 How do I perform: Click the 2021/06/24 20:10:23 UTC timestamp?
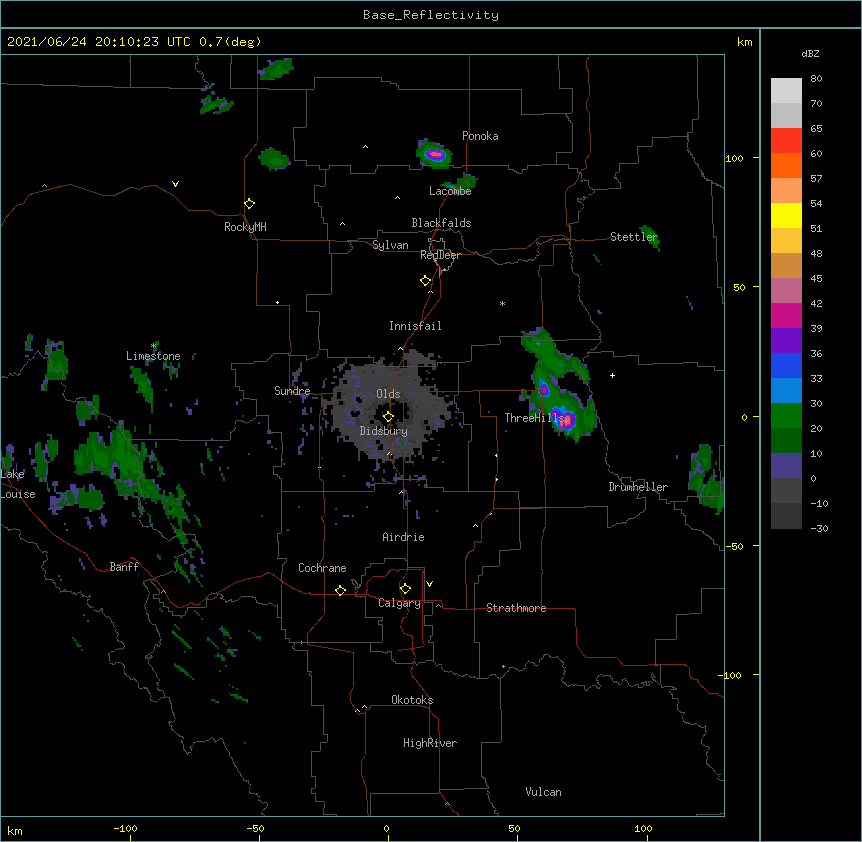(x=134, y=42)
